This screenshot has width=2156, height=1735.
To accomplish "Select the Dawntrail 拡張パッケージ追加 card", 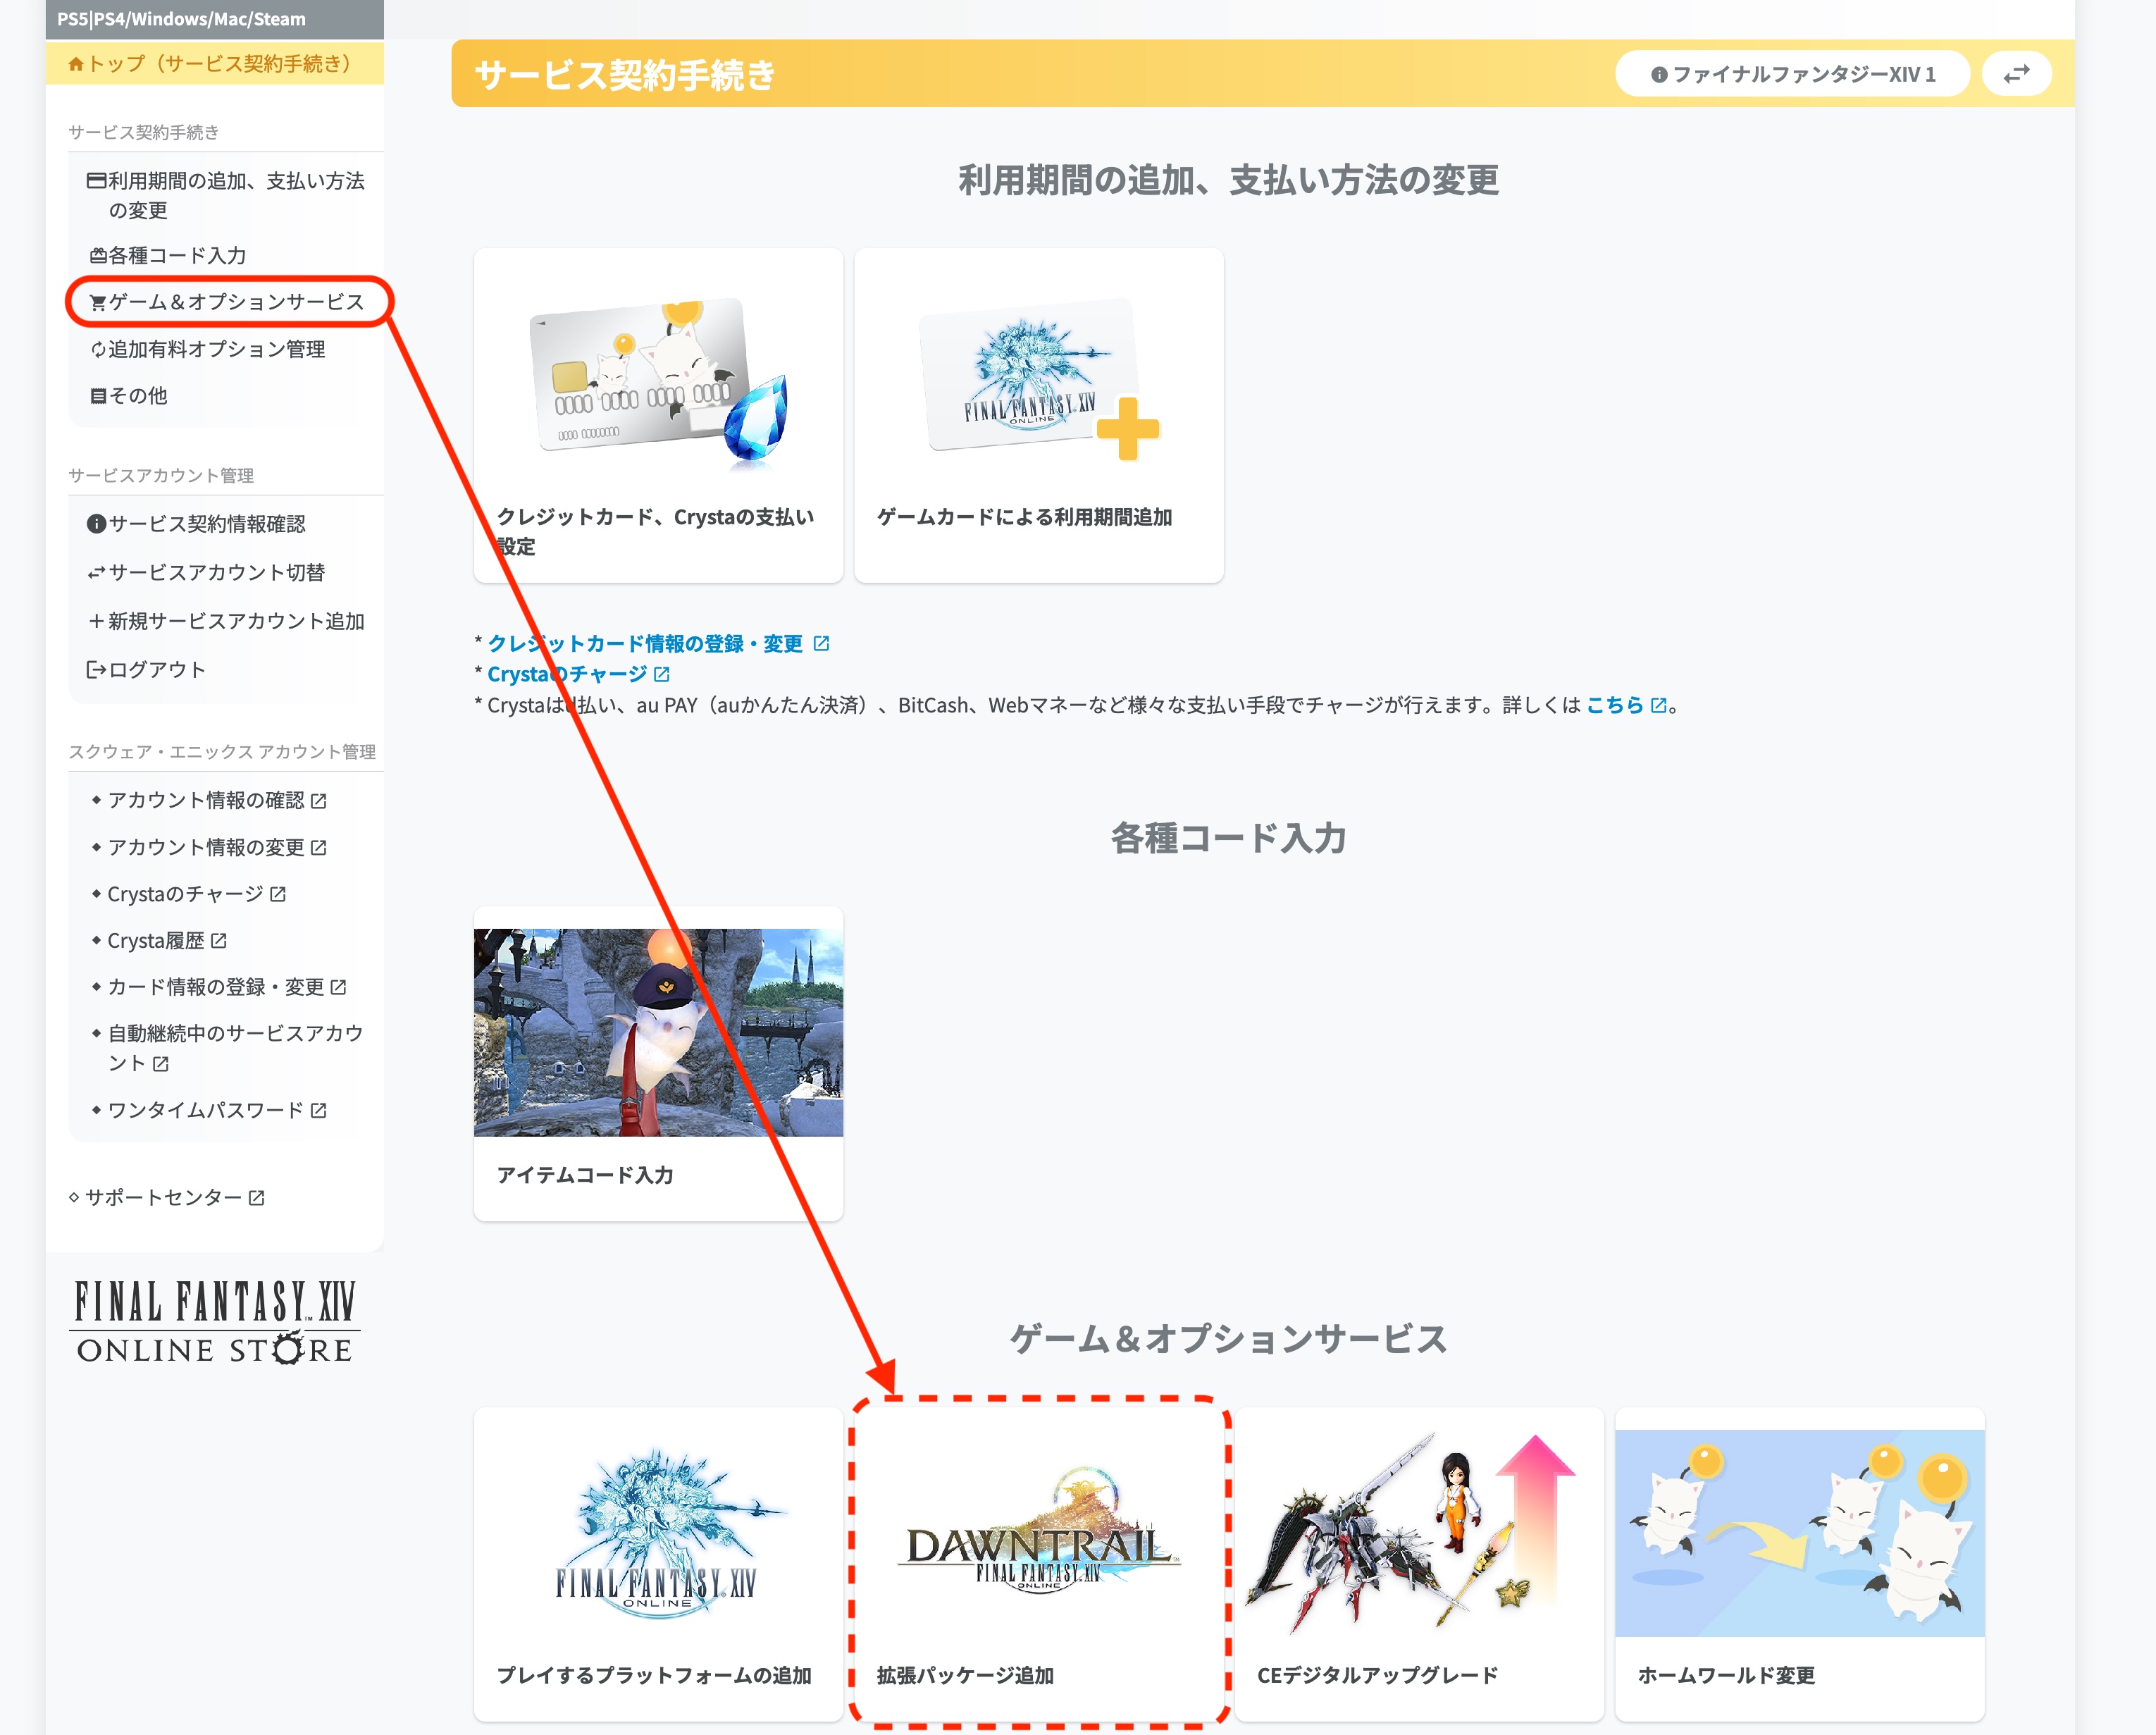I will click(x=1038, y=1562).
